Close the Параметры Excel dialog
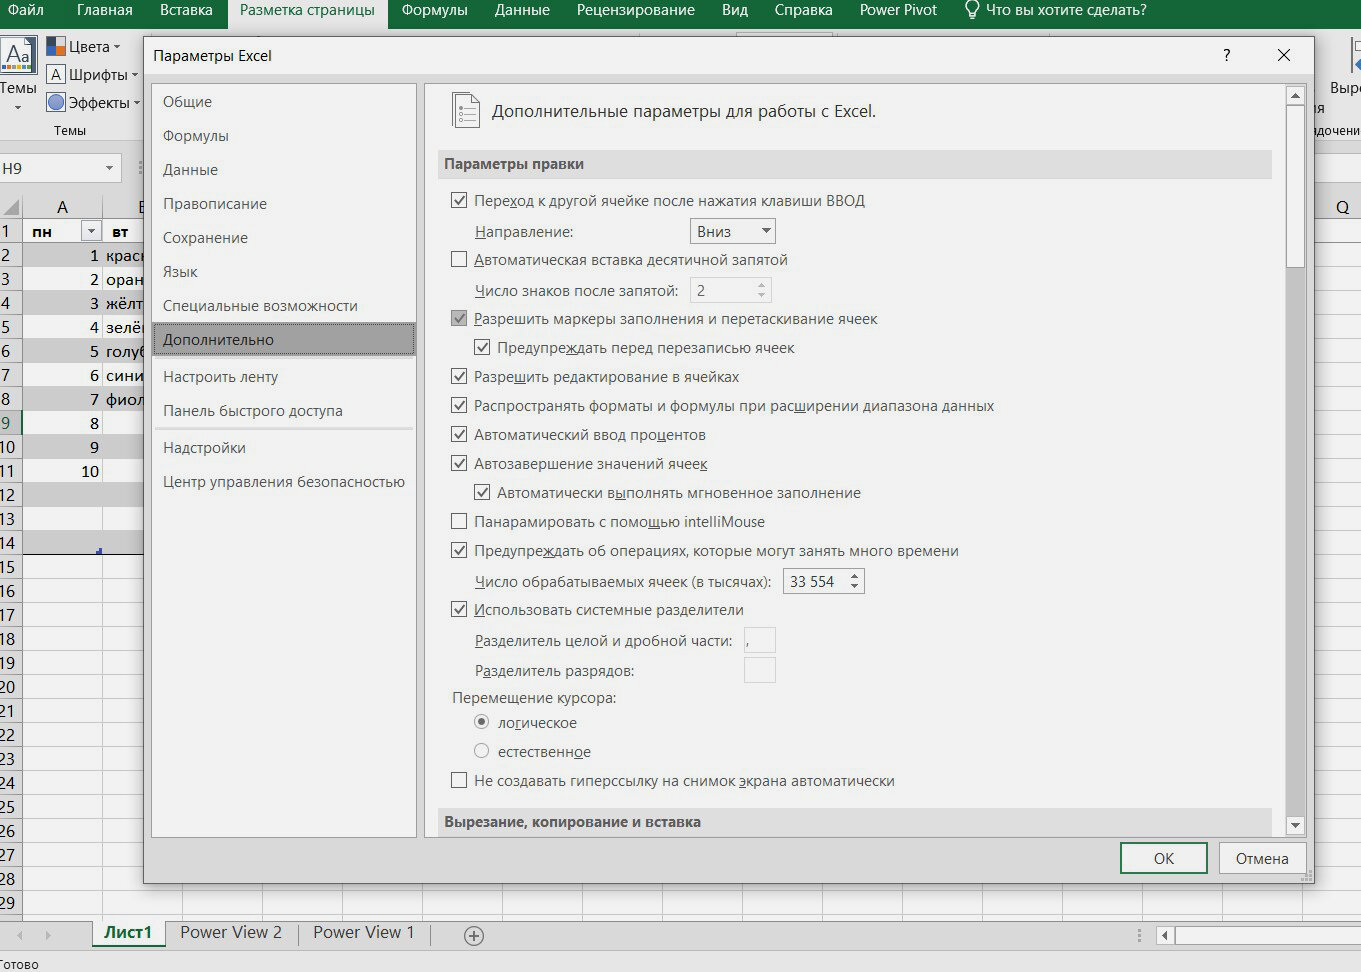The height and width of the screenshot is (972, 1361). pos(1284,56)
